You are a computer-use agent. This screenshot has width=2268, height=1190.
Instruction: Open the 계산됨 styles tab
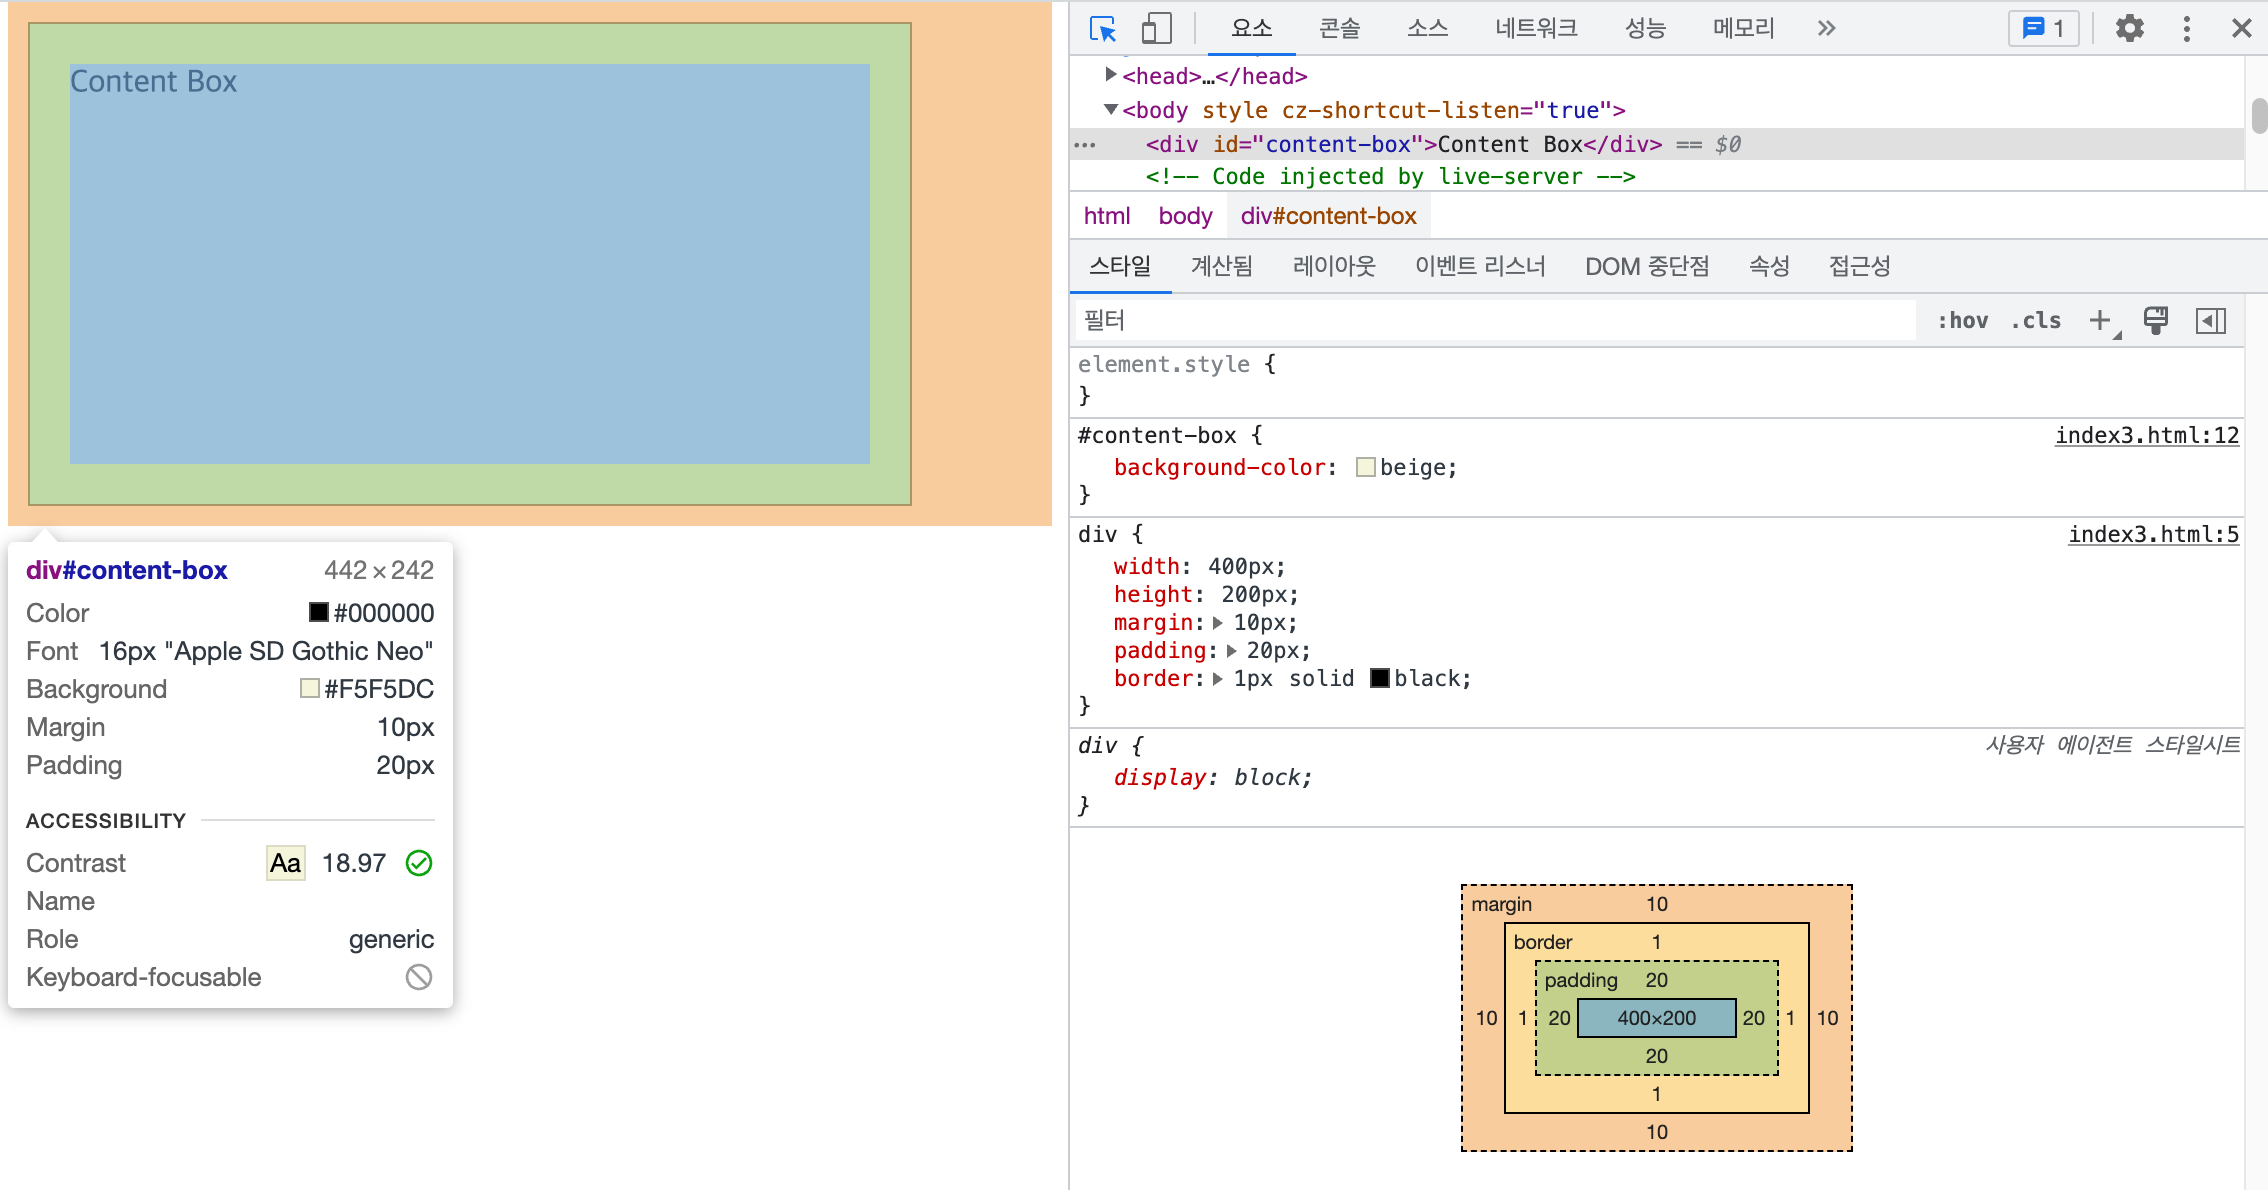(1221, 267)
